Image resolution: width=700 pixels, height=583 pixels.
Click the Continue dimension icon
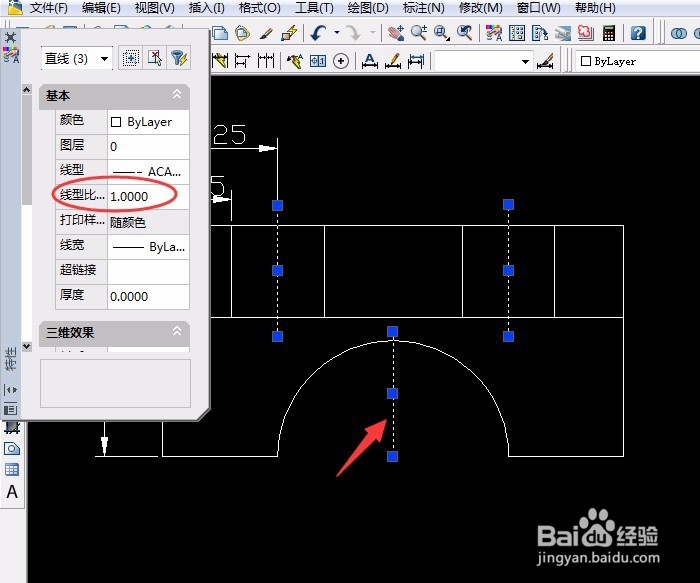[266, 61]
